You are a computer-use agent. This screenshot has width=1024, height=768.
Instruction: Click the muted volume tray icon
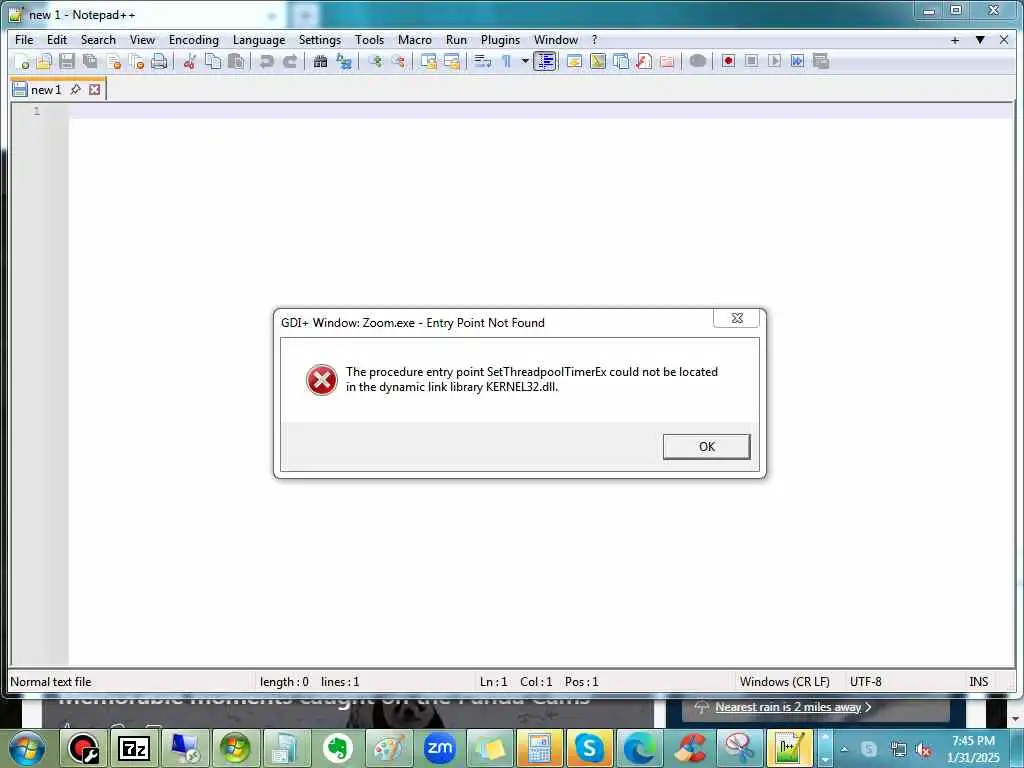[x=923, y=750]
